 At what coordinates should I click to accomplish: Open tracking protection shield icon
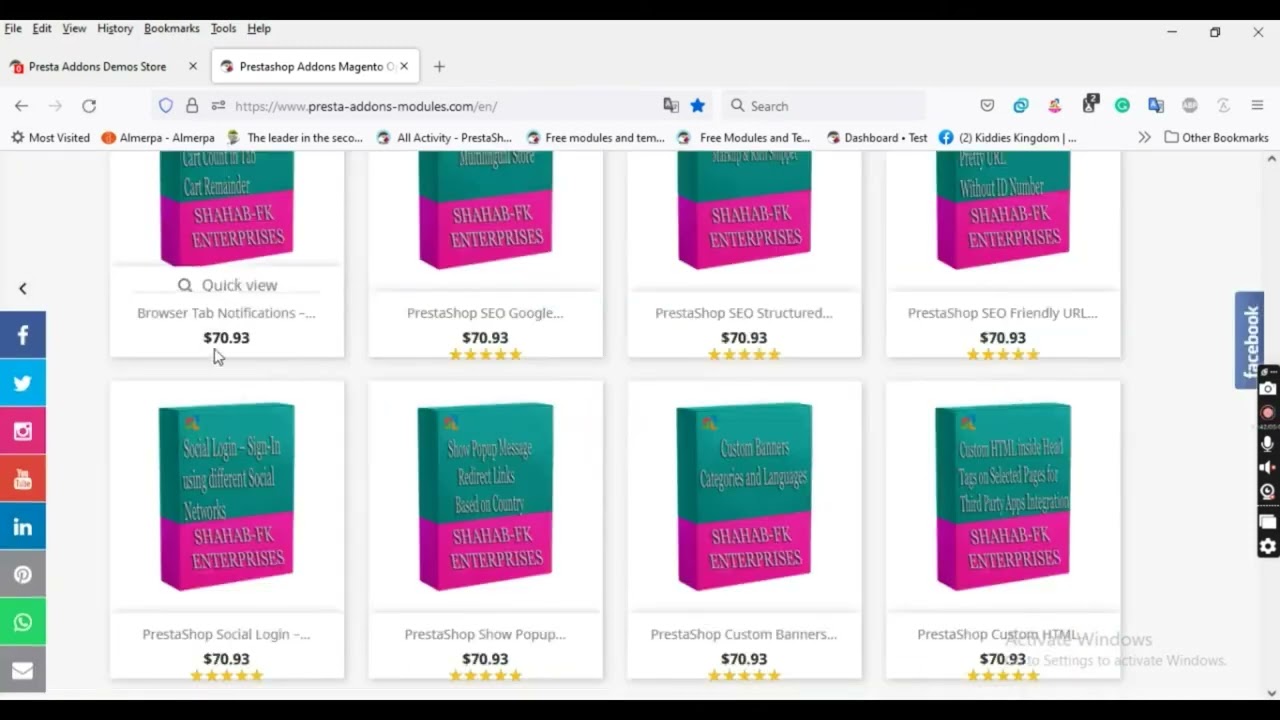[166, 105]
